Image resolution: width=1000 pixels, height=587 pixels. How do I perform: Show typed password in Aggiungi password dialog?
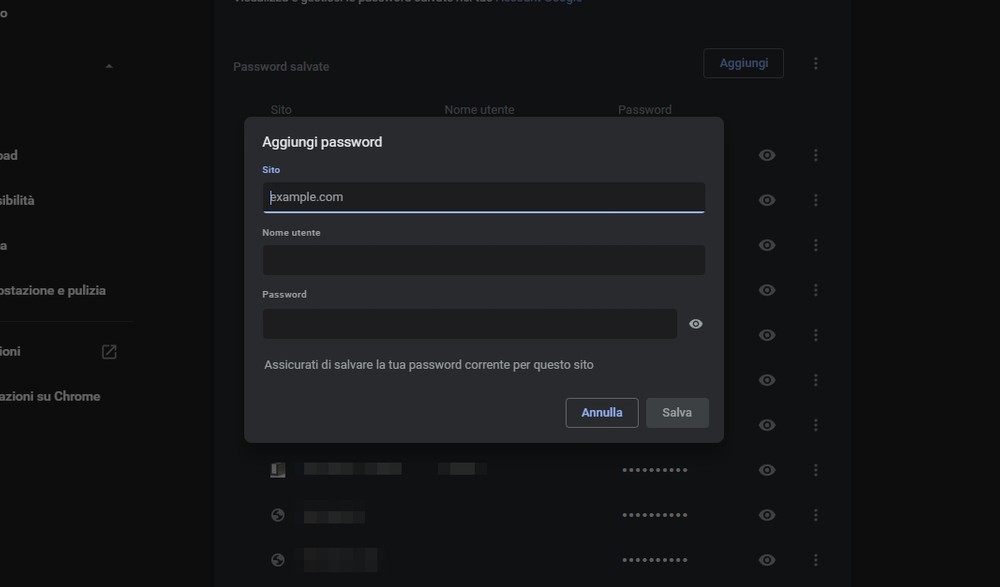(696, 324)
